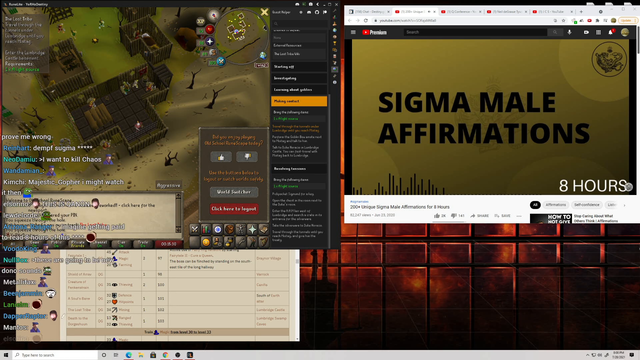
Task: Expand the 'Starting off' quest section
Action: 299,67
